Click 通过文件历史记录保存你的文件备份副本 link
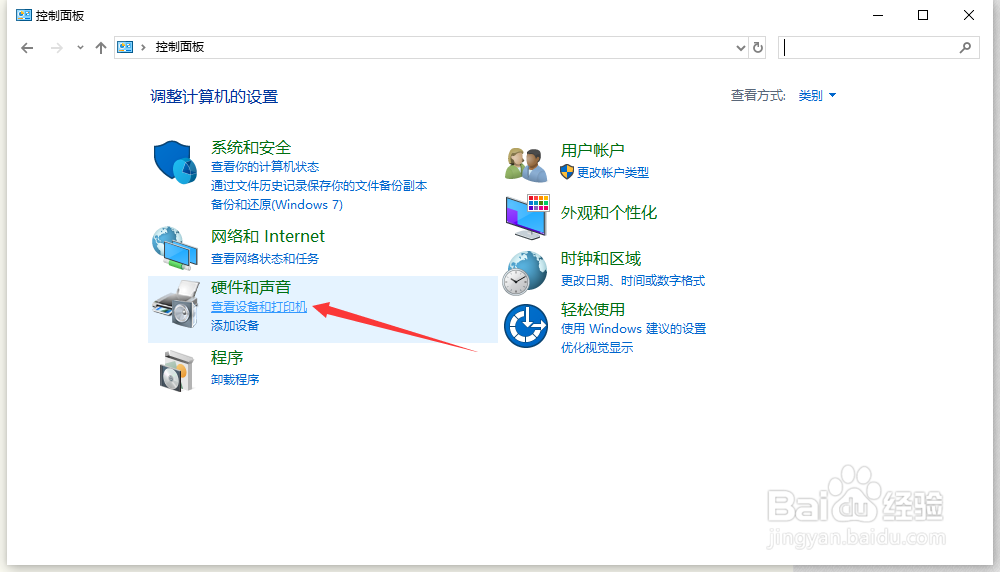The width and height of the screenshot is (1000, 572). (x=319, y=186)
